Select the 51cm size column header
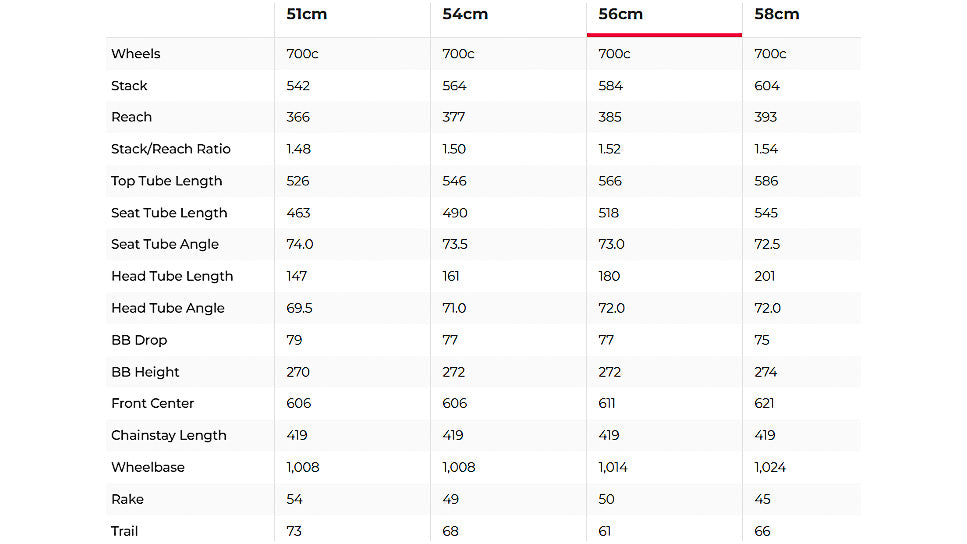Image resolution: width=967 pixels, height=544 pixels. coord(306,15)
